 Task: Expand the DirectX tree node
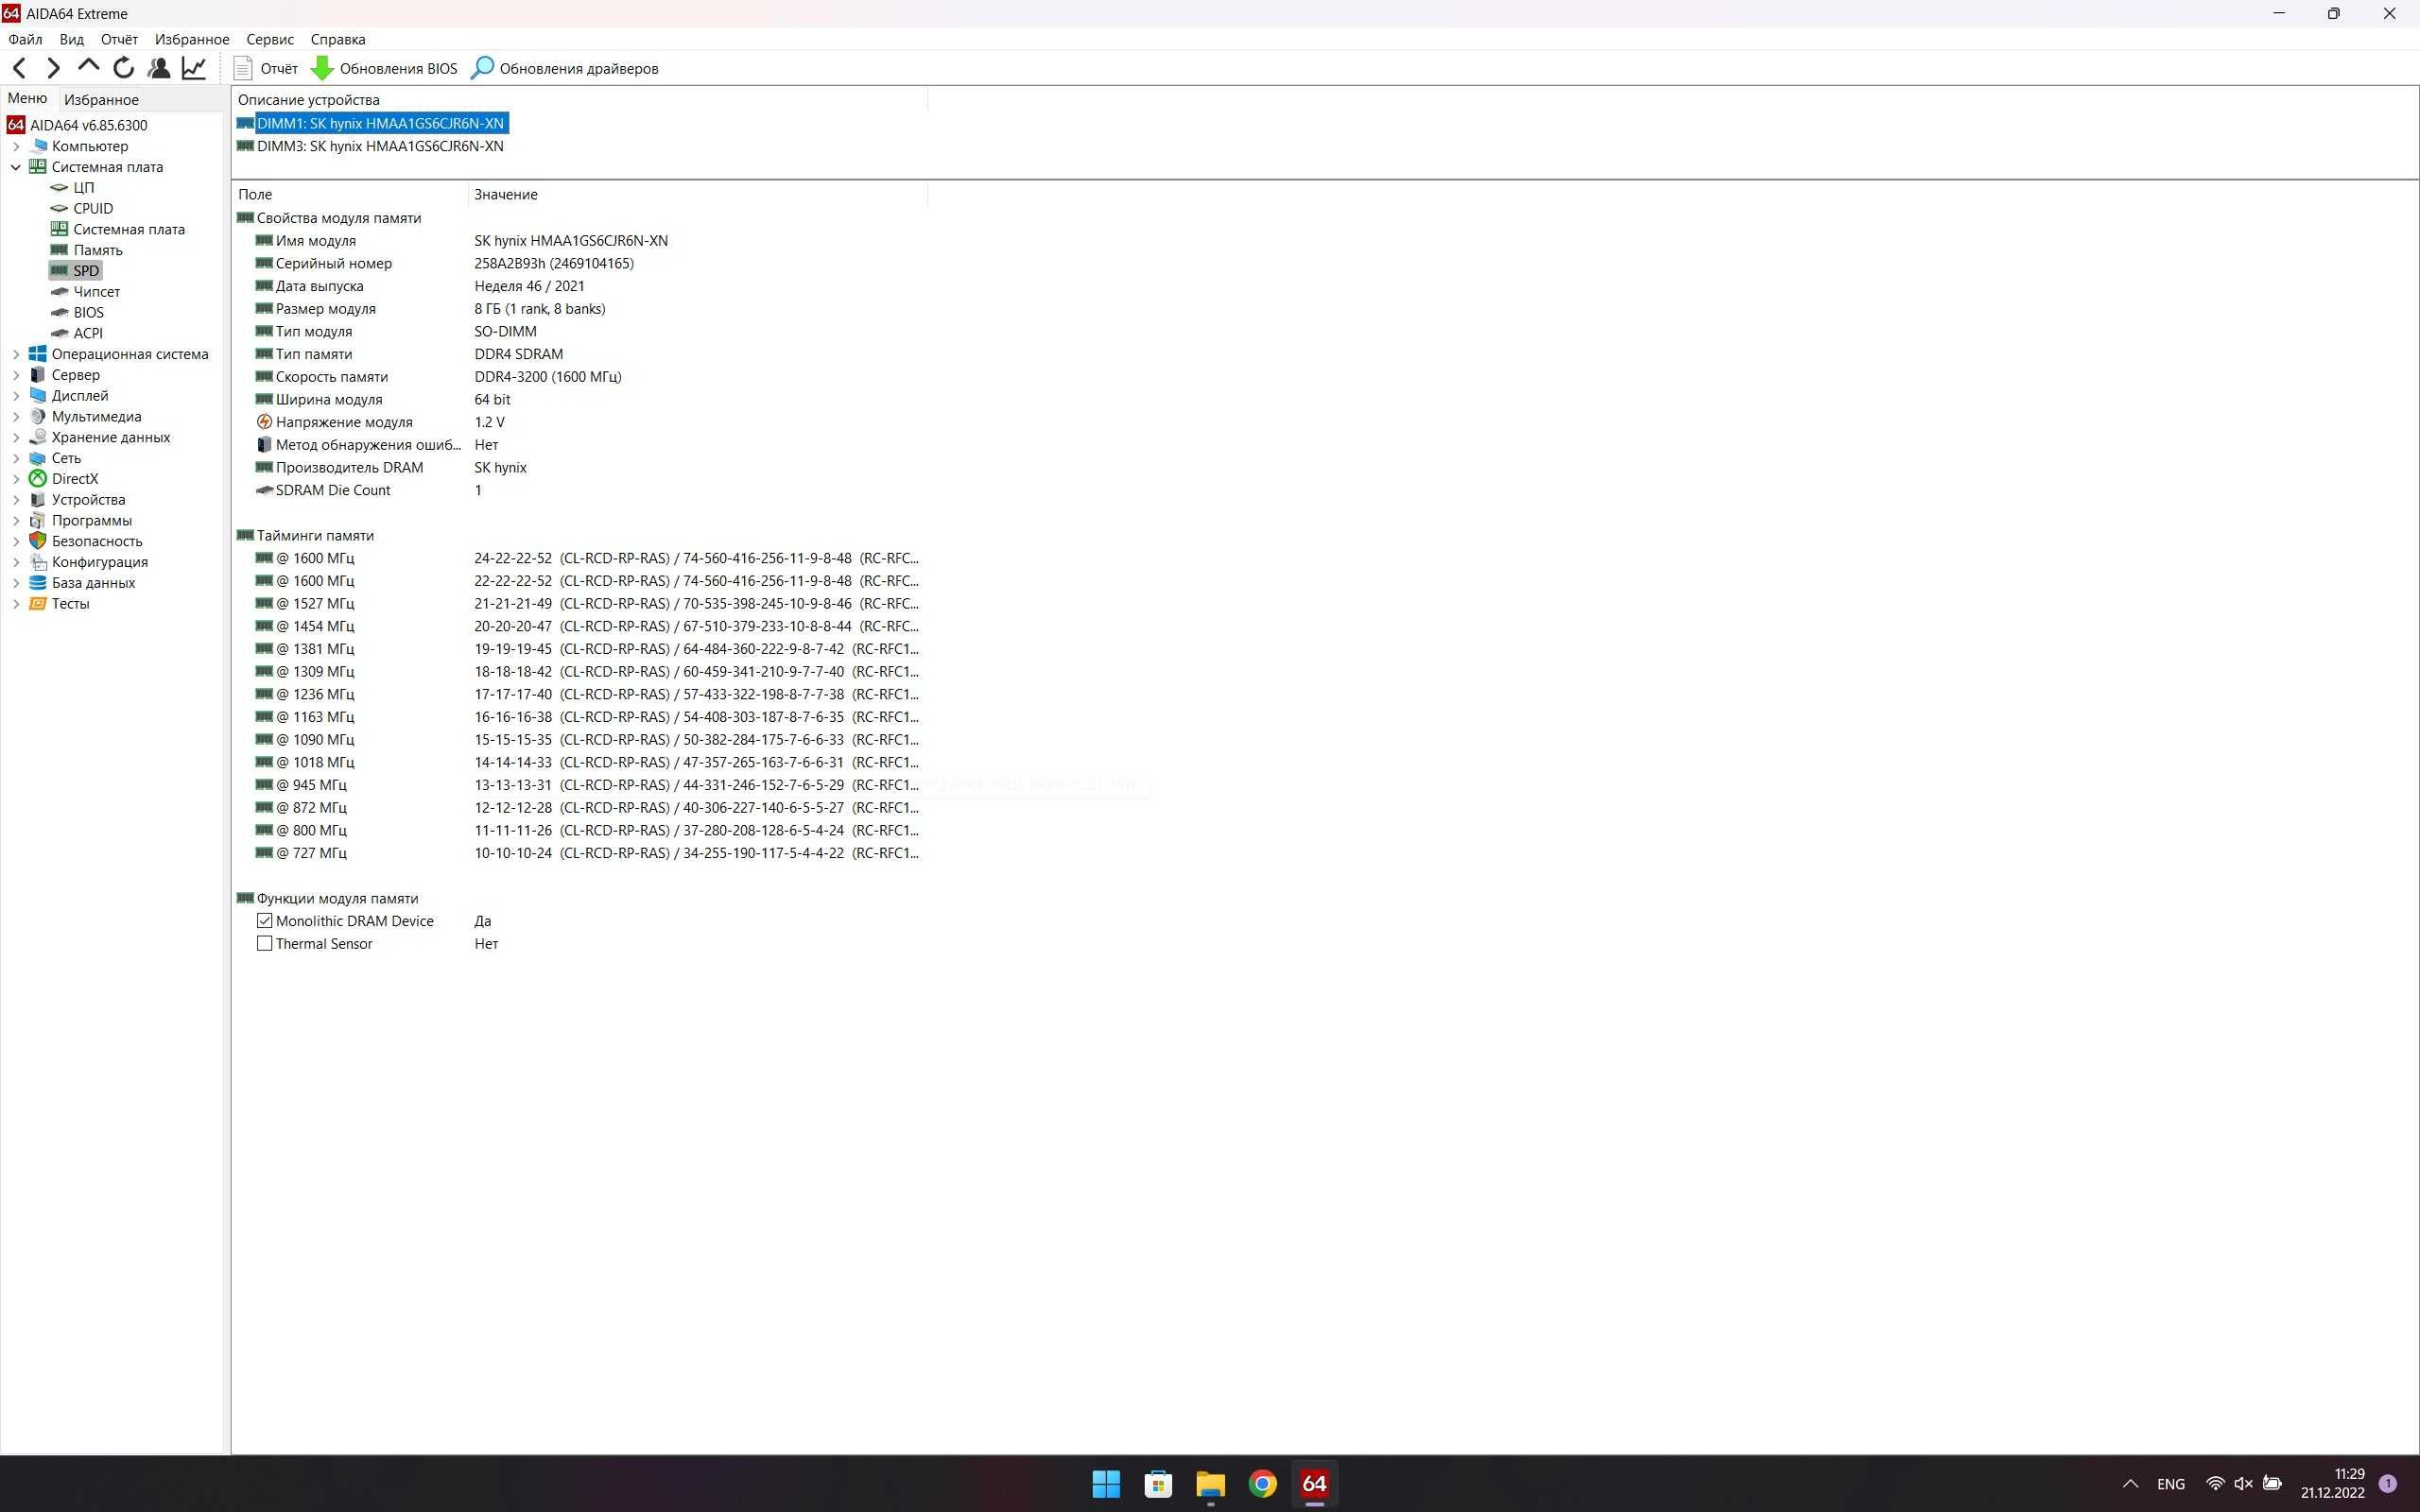tap(16, 479)
